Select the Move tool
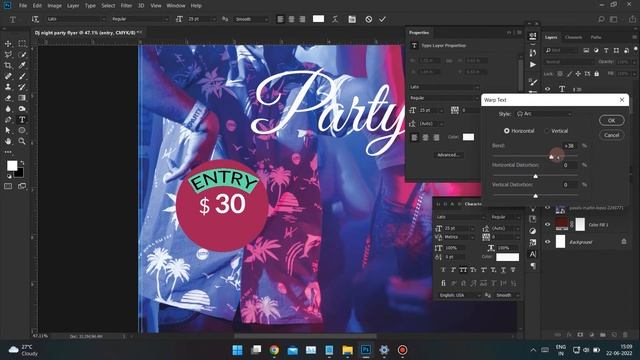Viewport: 640px width, 360px height. [x=8, y=44]
